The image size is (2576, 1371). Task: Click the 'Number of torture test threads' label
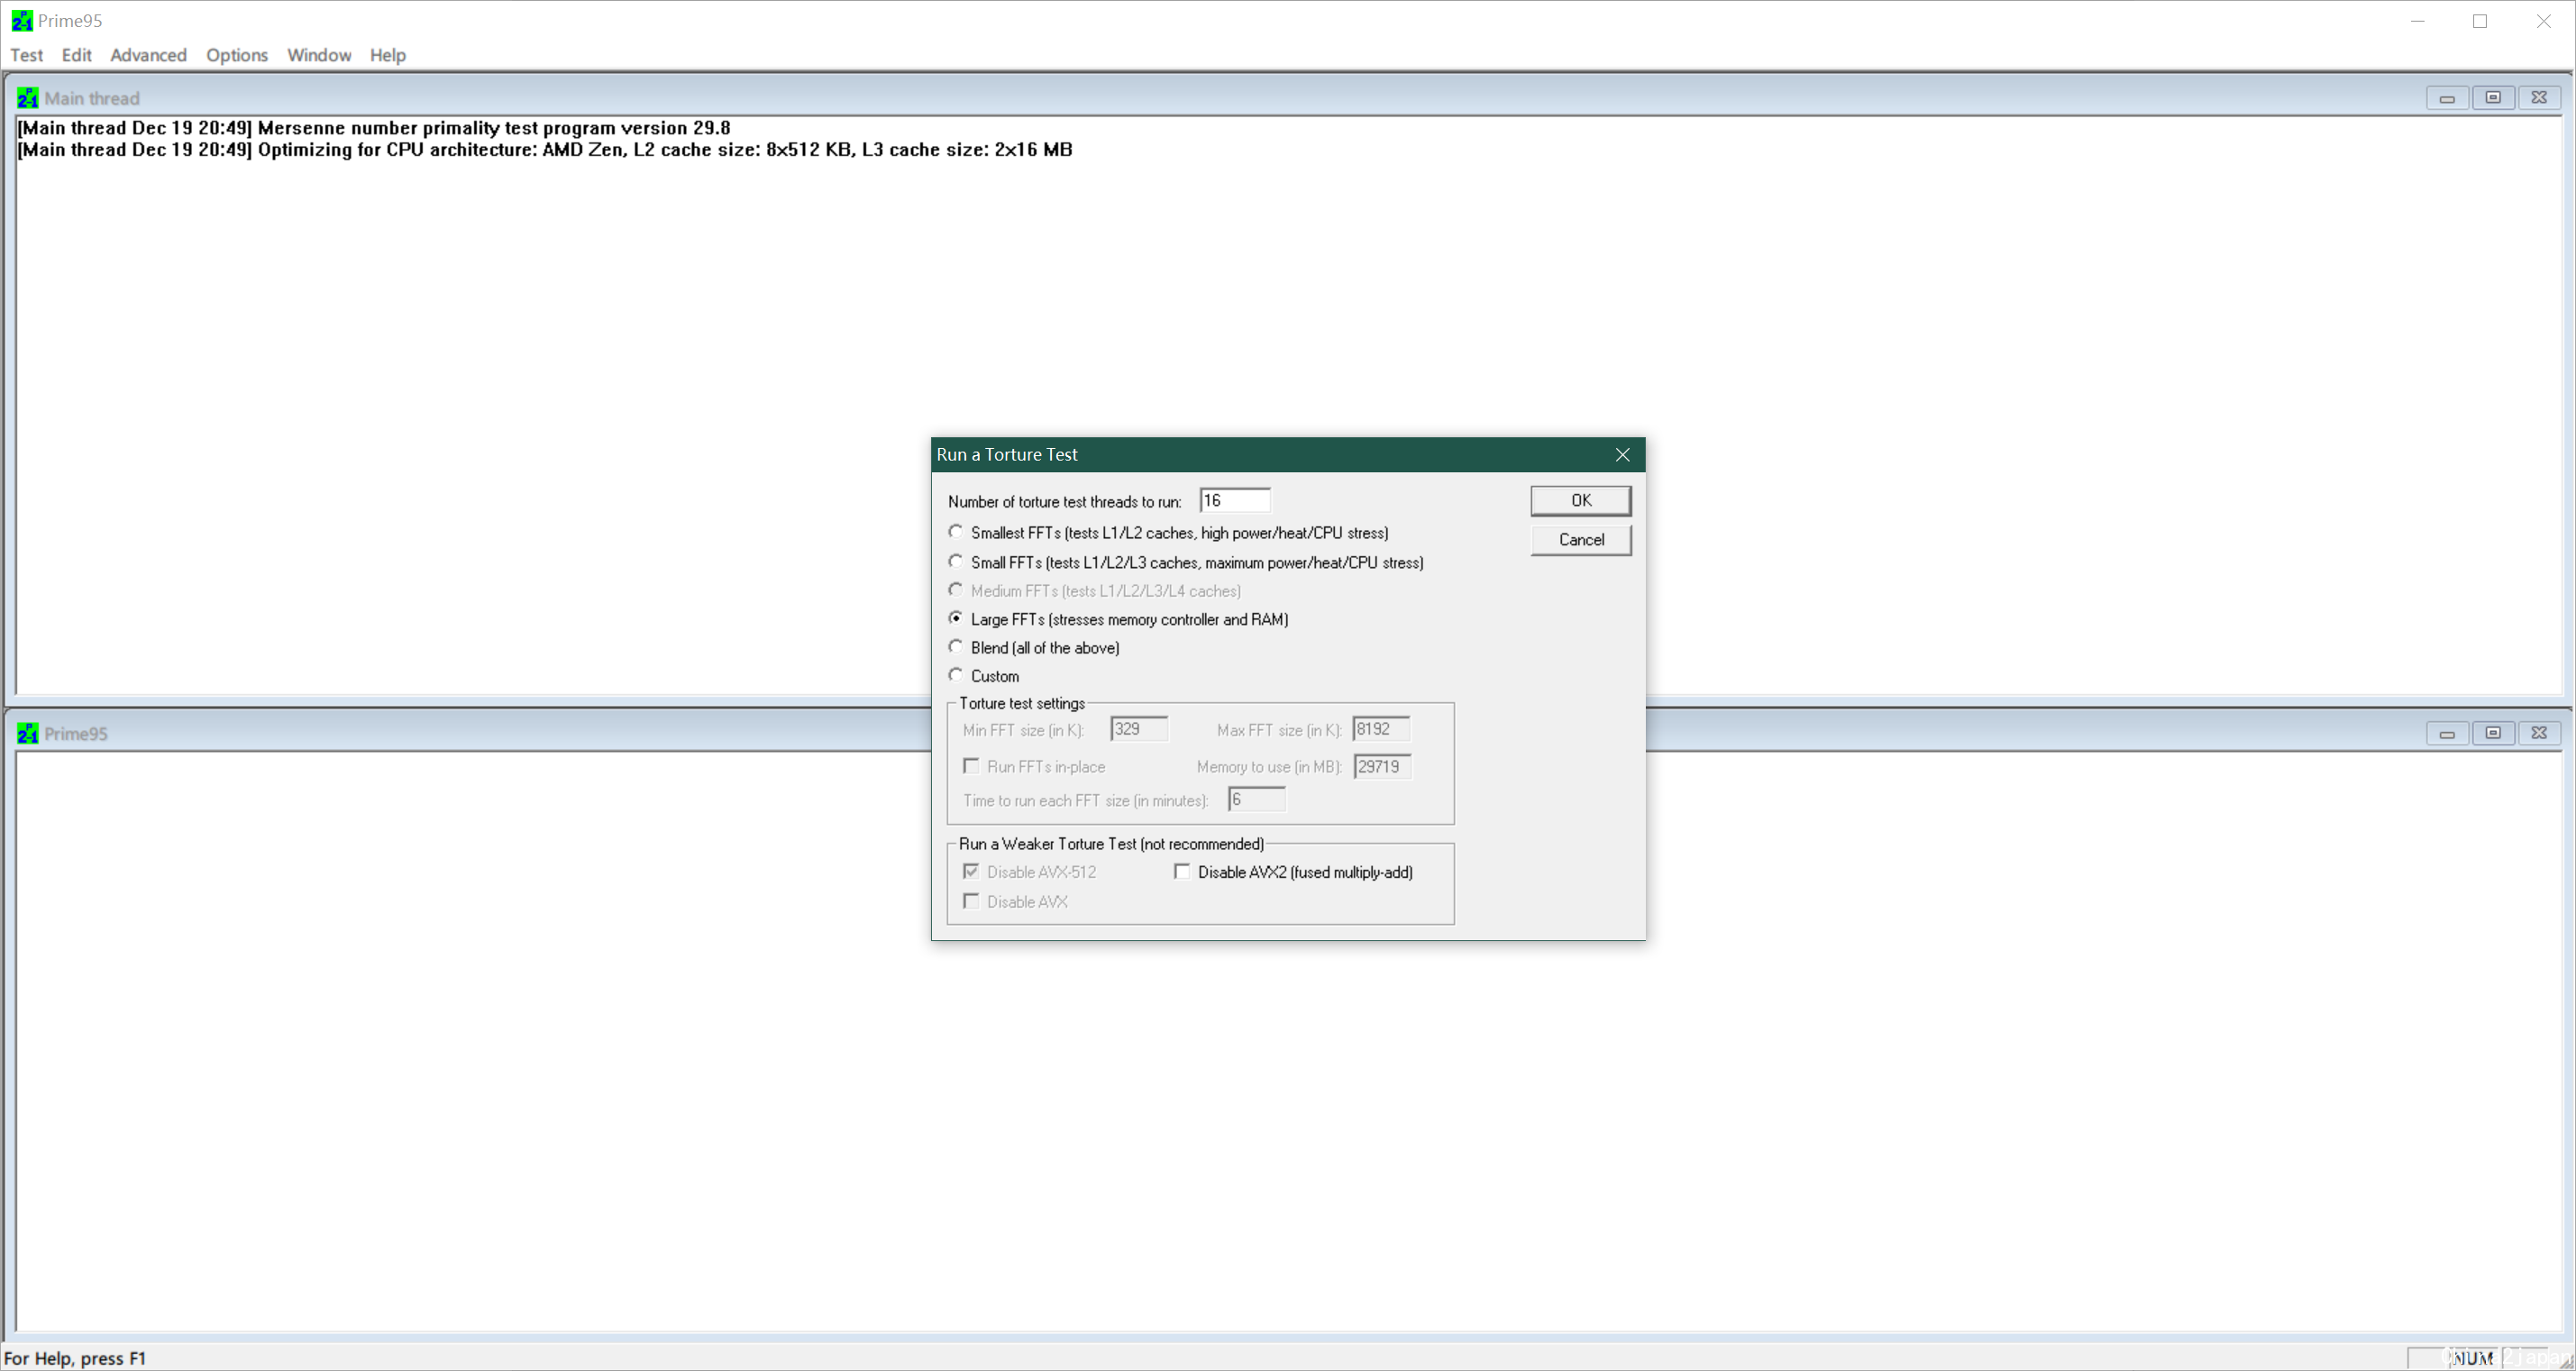[1064, 502]
